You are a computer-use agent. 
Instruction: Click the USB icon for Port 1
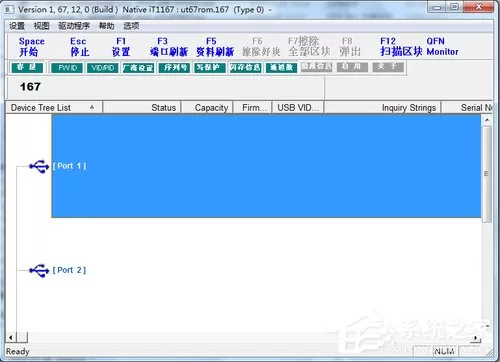39,166
